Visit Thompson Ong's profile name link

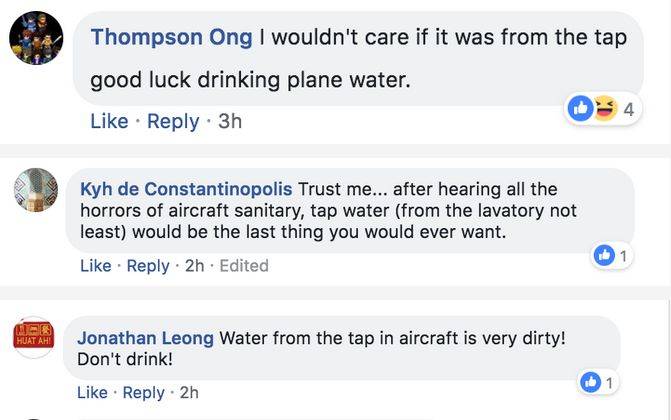[x=171, y=37]
